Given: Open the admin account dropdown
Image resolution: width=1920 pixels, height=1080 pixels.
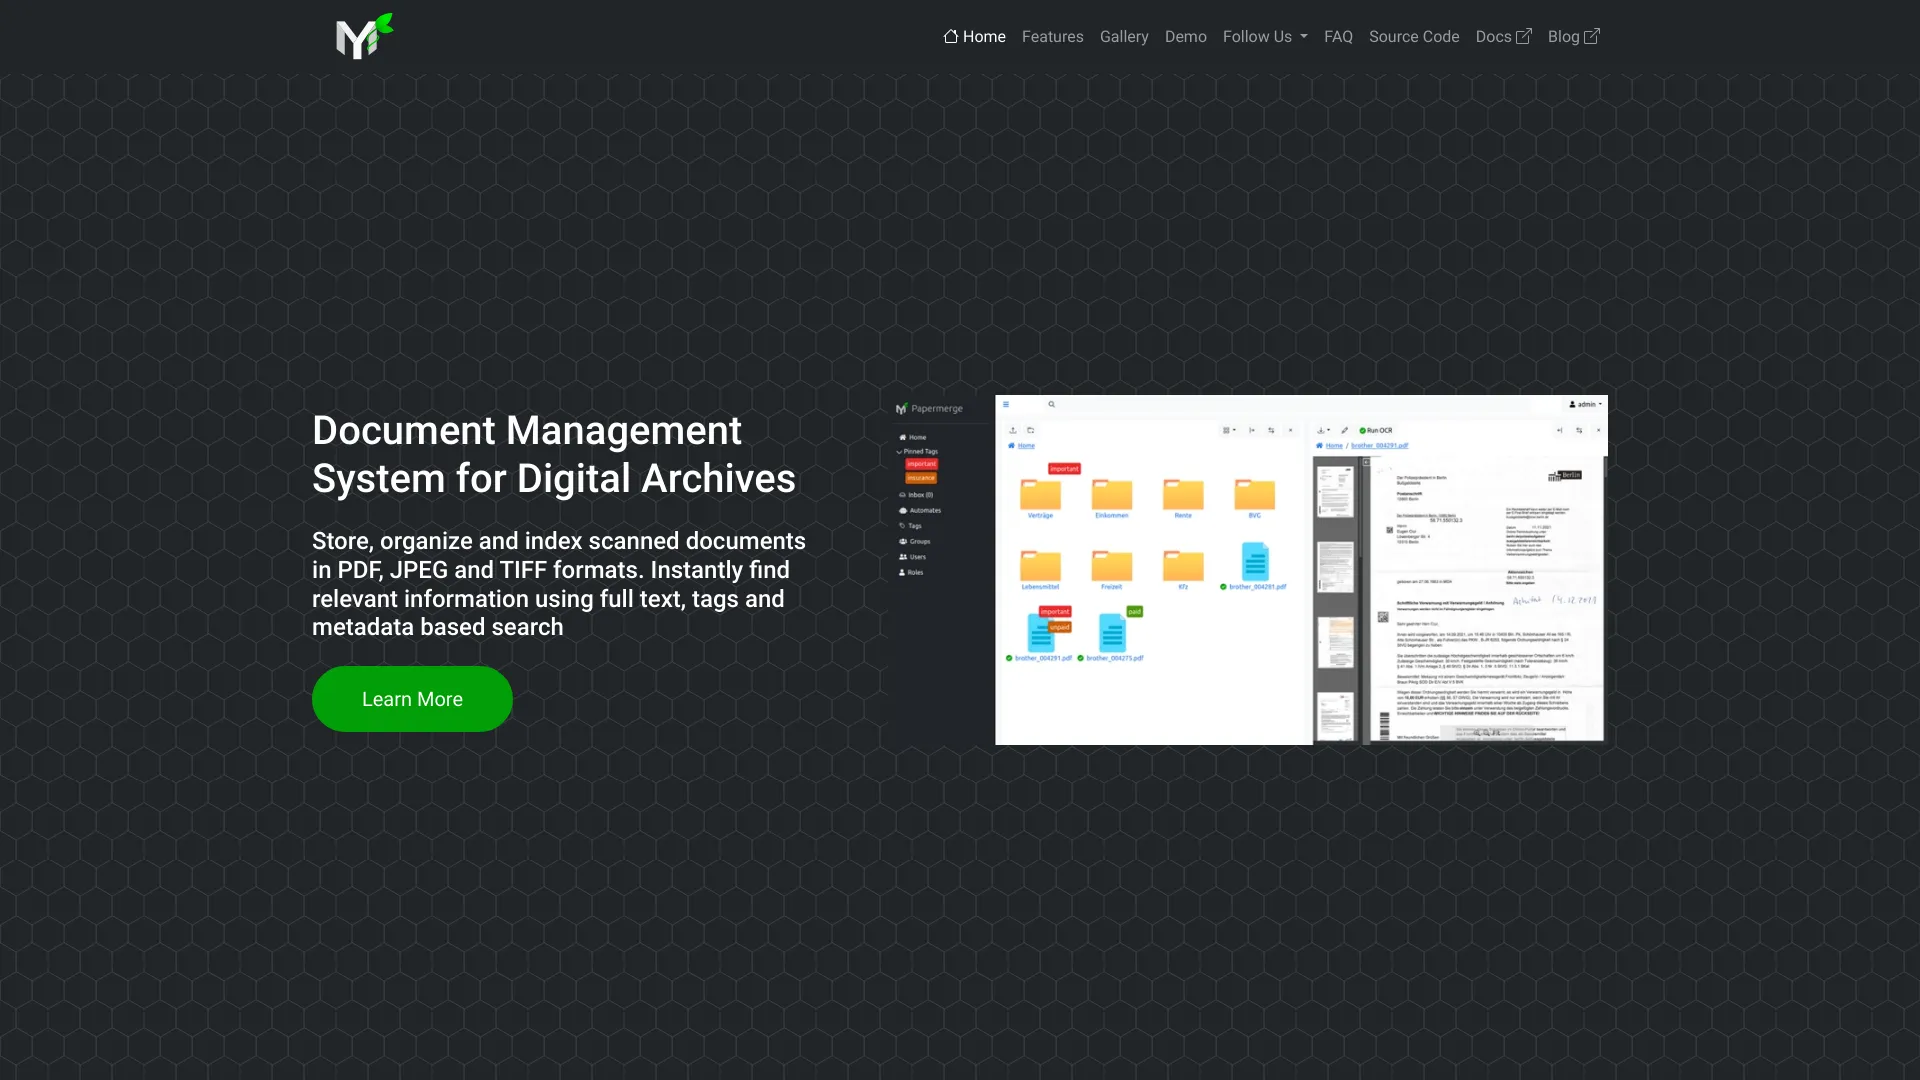Looking at the screenshot, I should (1585, 404).
